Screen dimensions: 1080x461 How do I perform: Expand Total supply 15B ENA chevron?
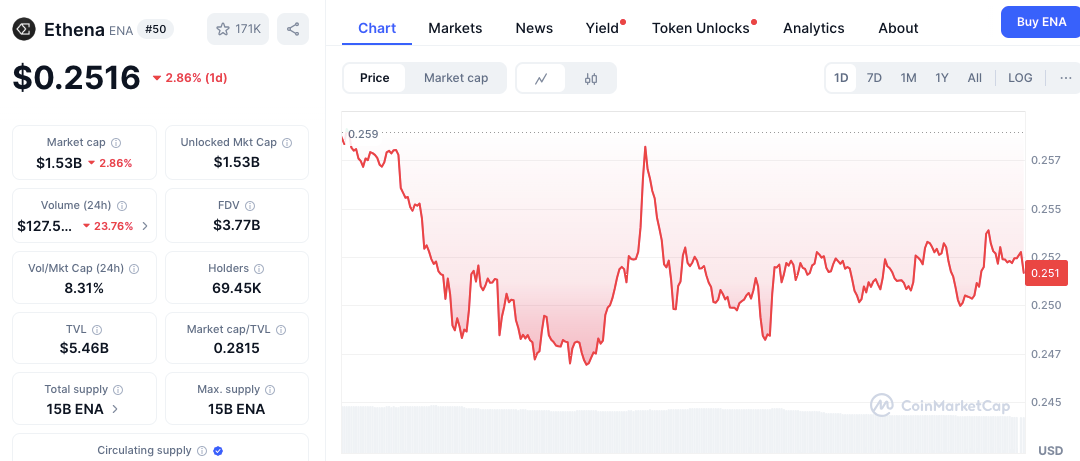(x=114, y=409)
